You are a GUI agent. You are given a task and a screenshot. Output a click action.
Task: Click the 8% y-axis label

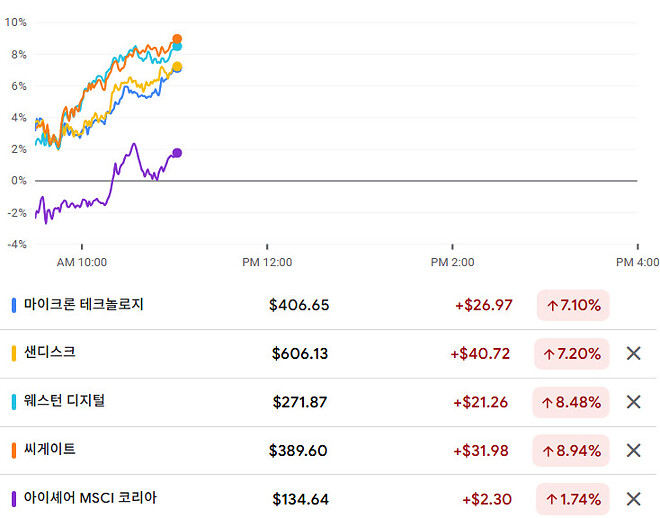19,54
